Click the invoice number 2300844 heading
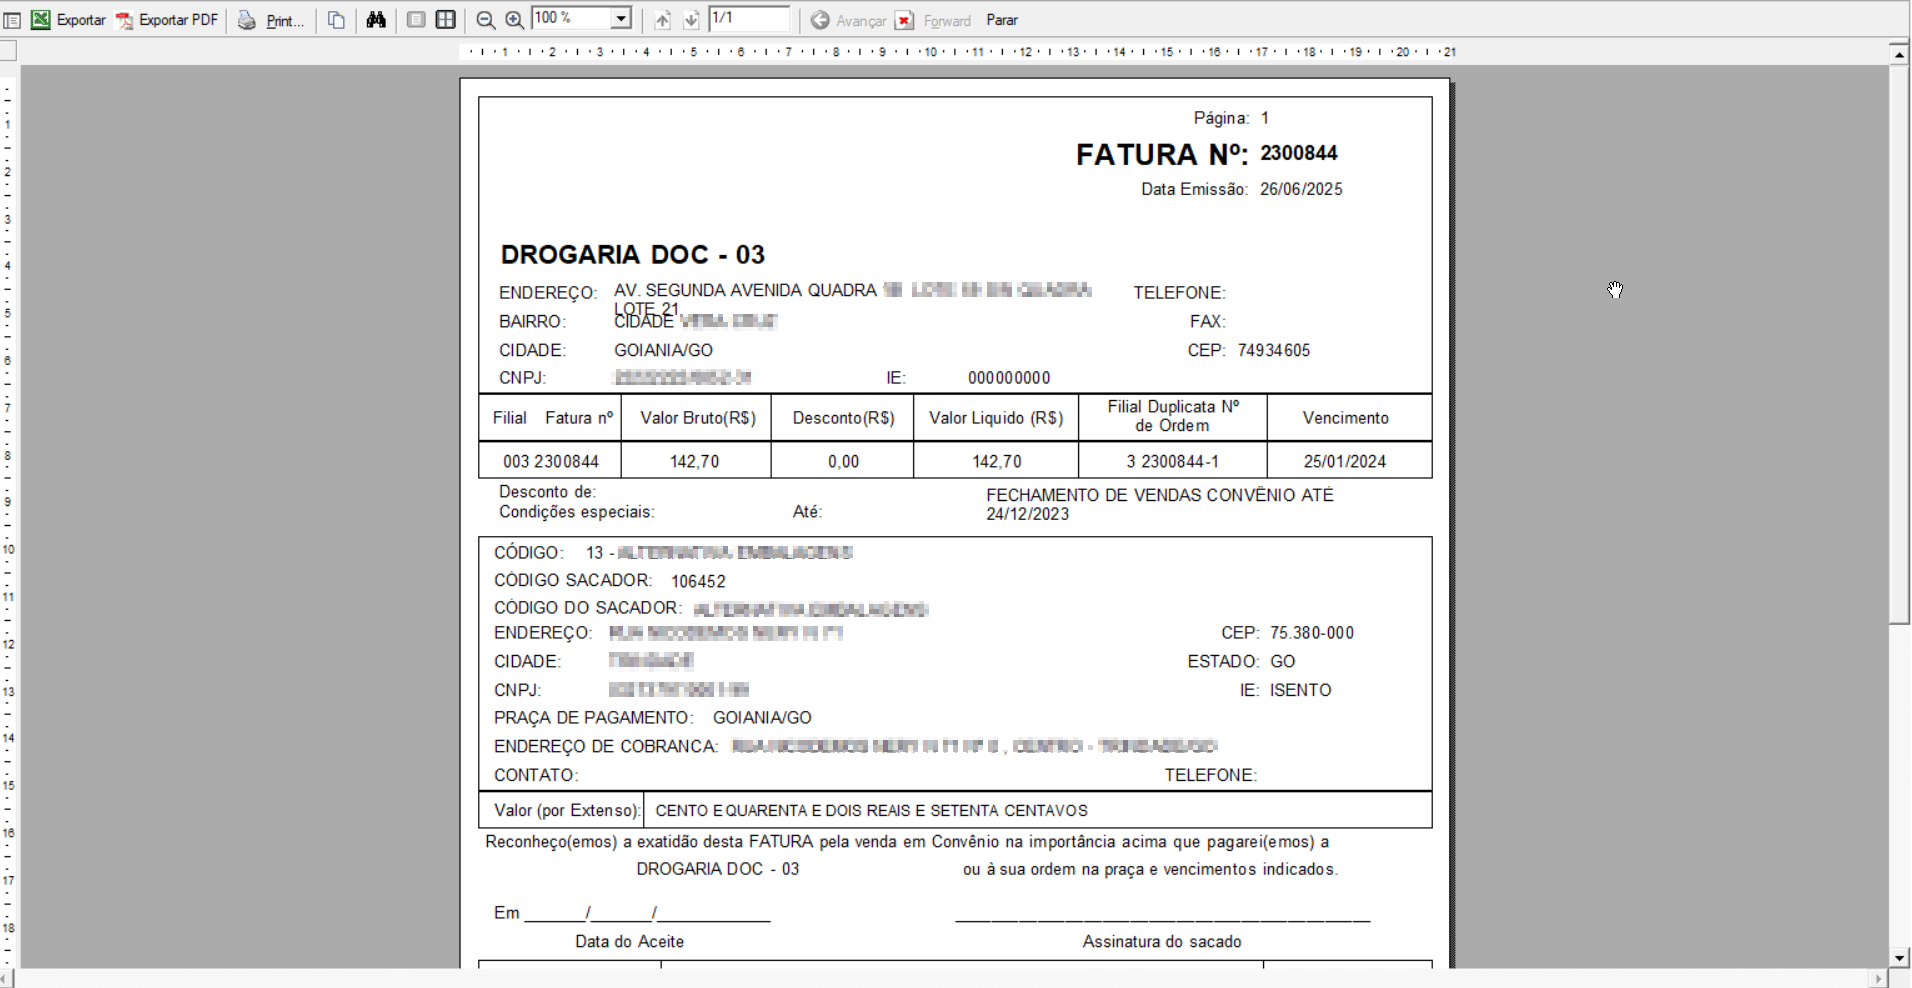Viewport: 1912px width, 988px height. pyautogui.click(x=1298, y=153)
